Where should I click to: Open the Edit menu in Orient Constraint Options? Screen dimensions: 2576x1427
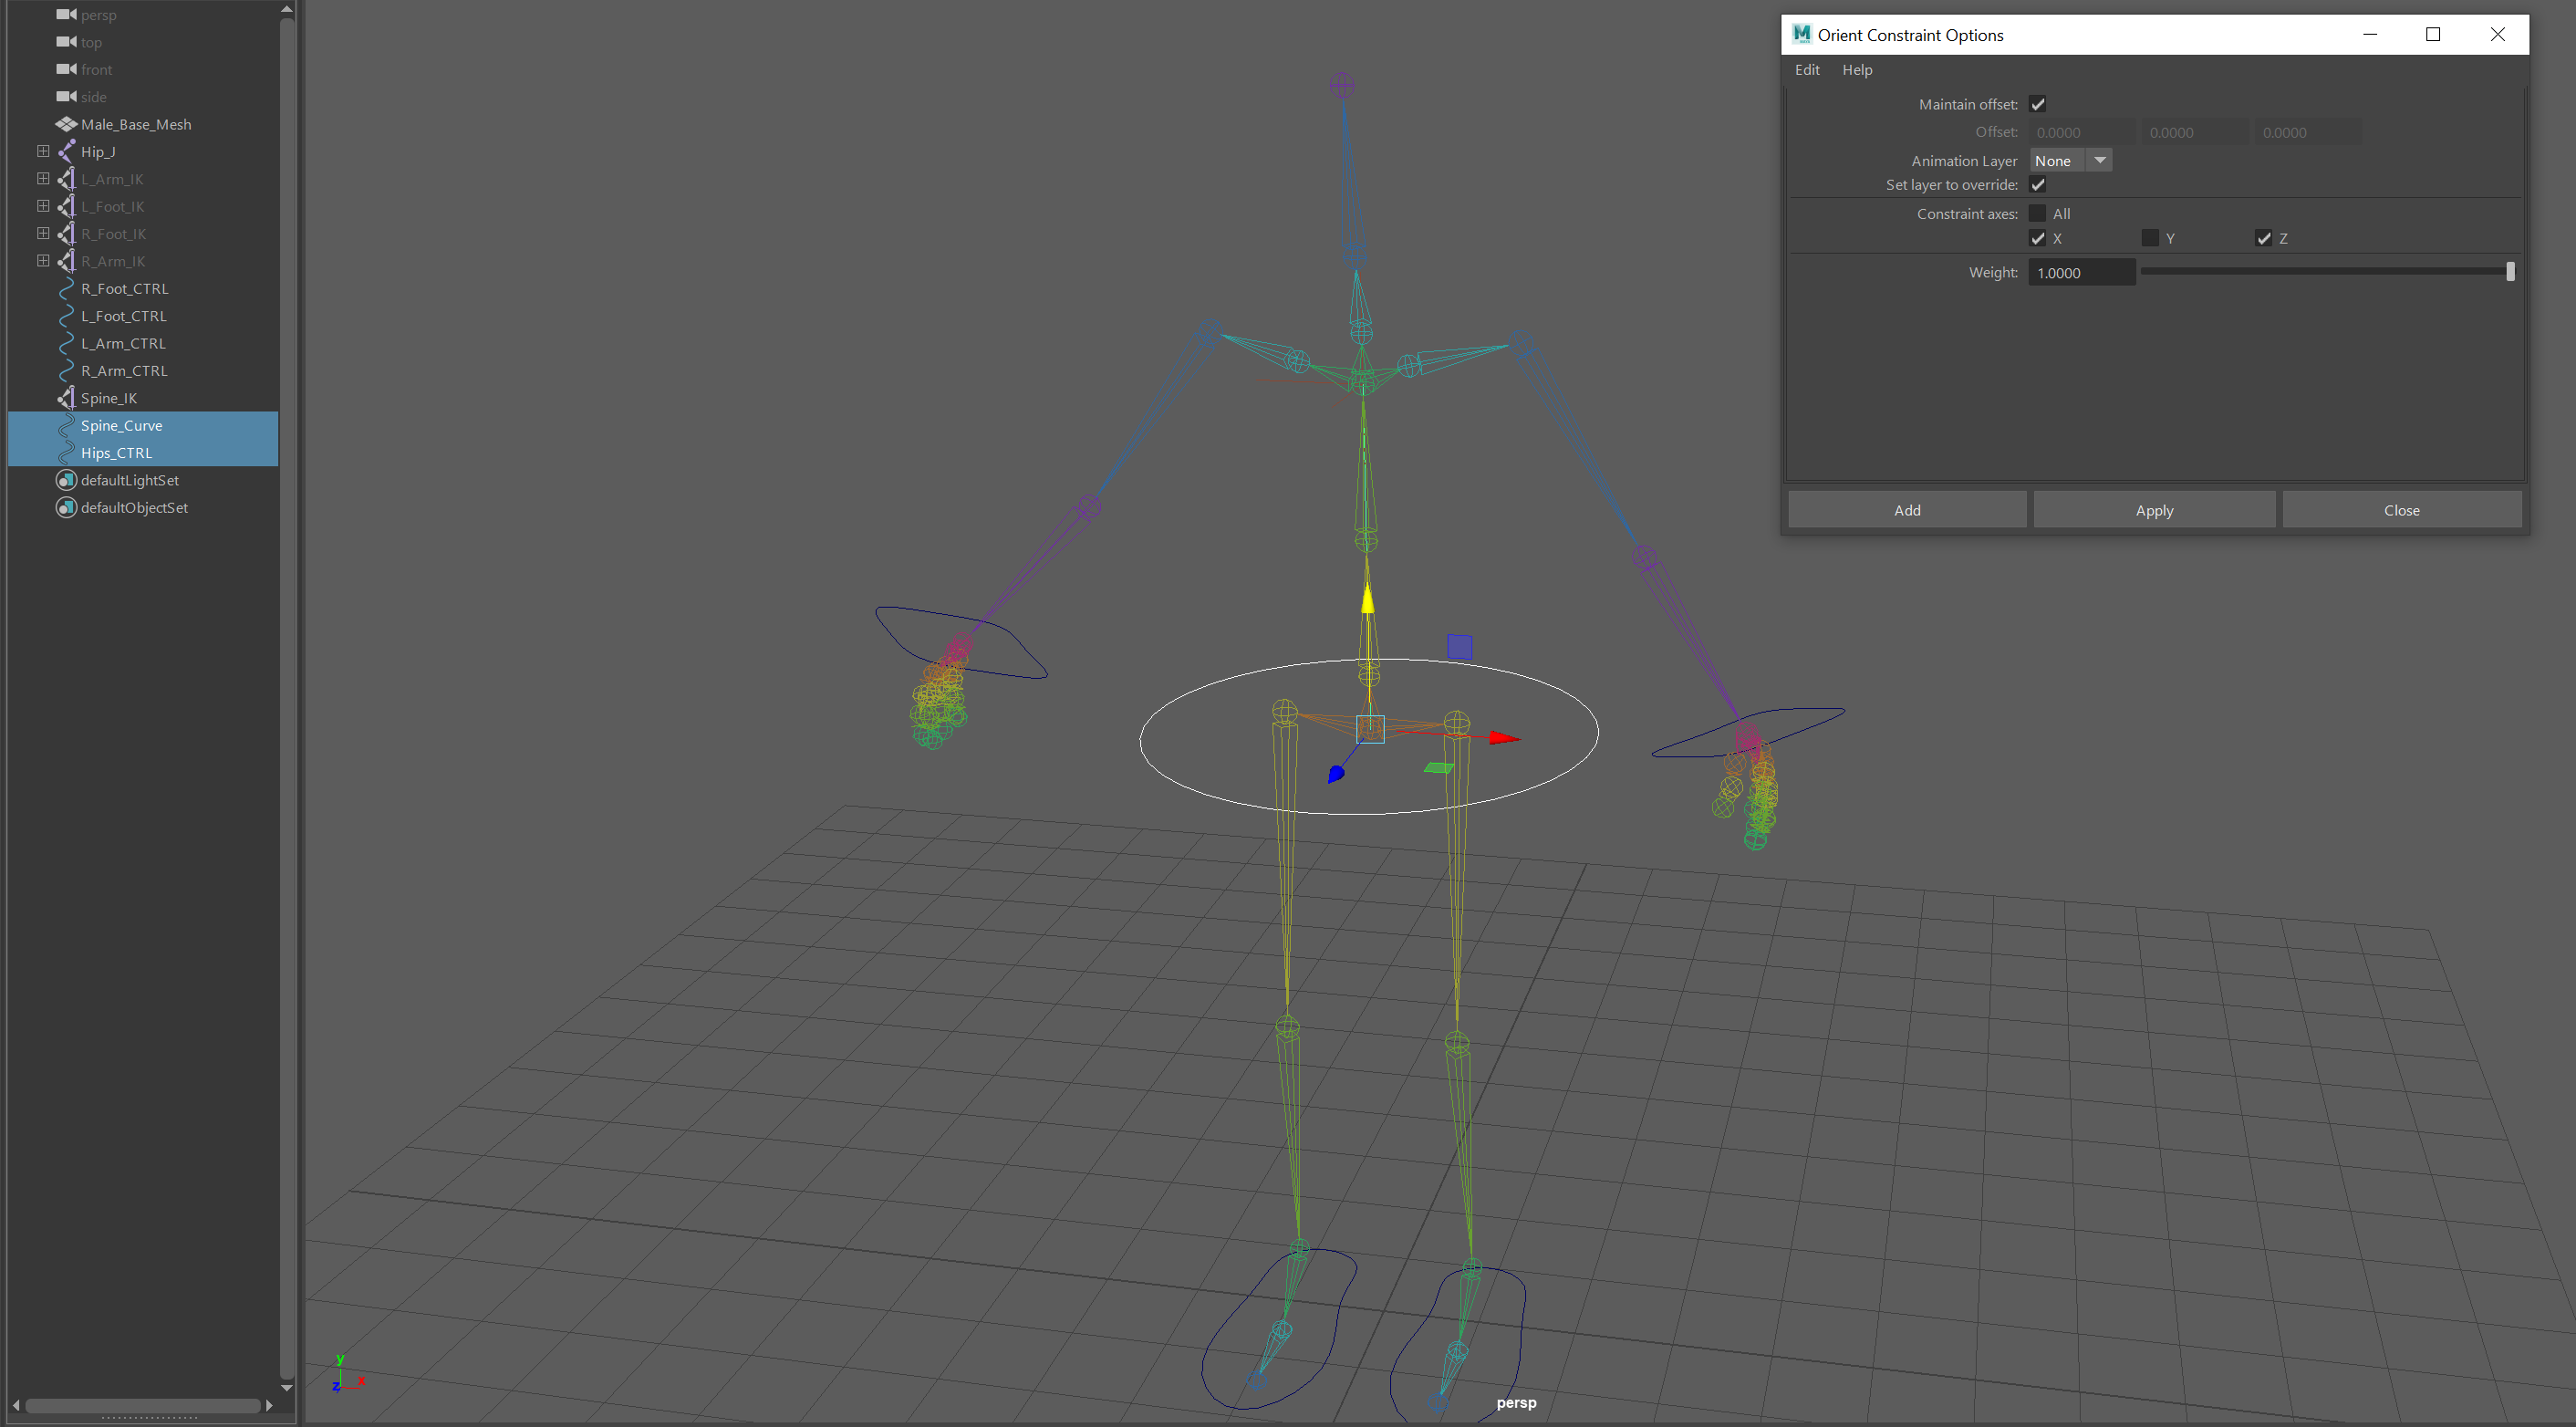pos(1806,69)
